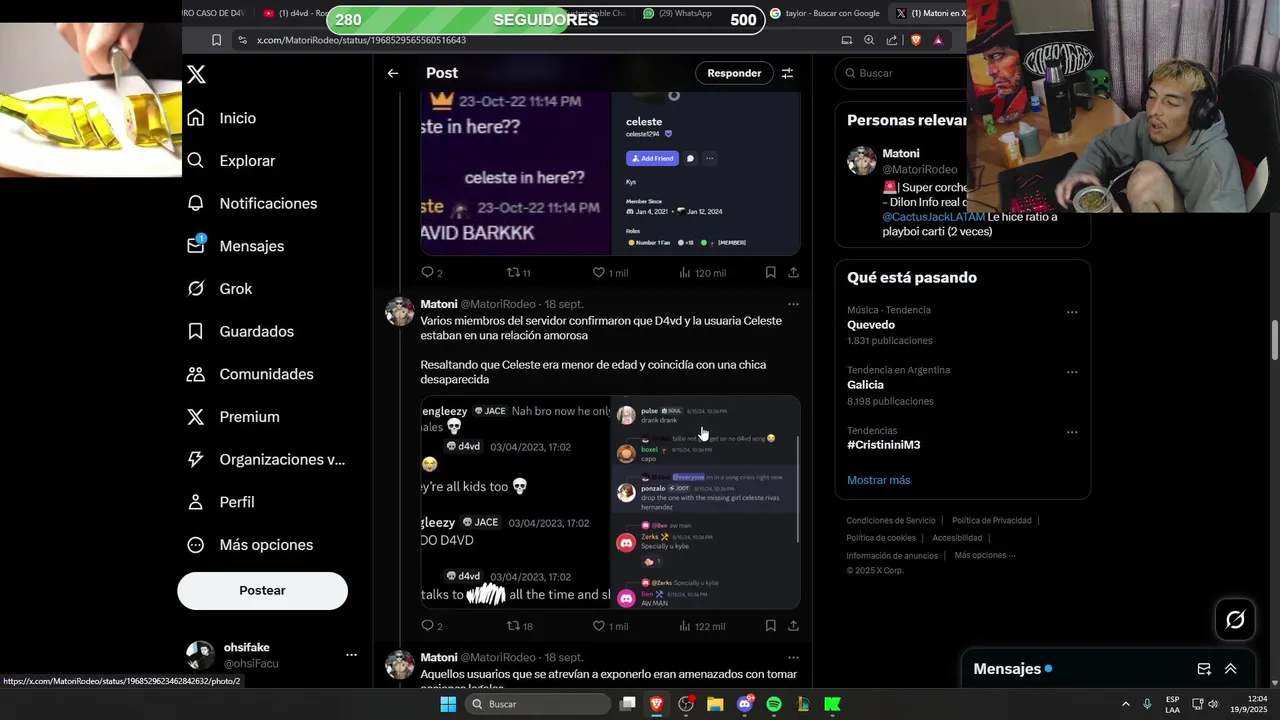The height and width of the screenshot is (720, 1280).
Task: Bookmark the post with 120 mil views
Action: click(770, 272)
